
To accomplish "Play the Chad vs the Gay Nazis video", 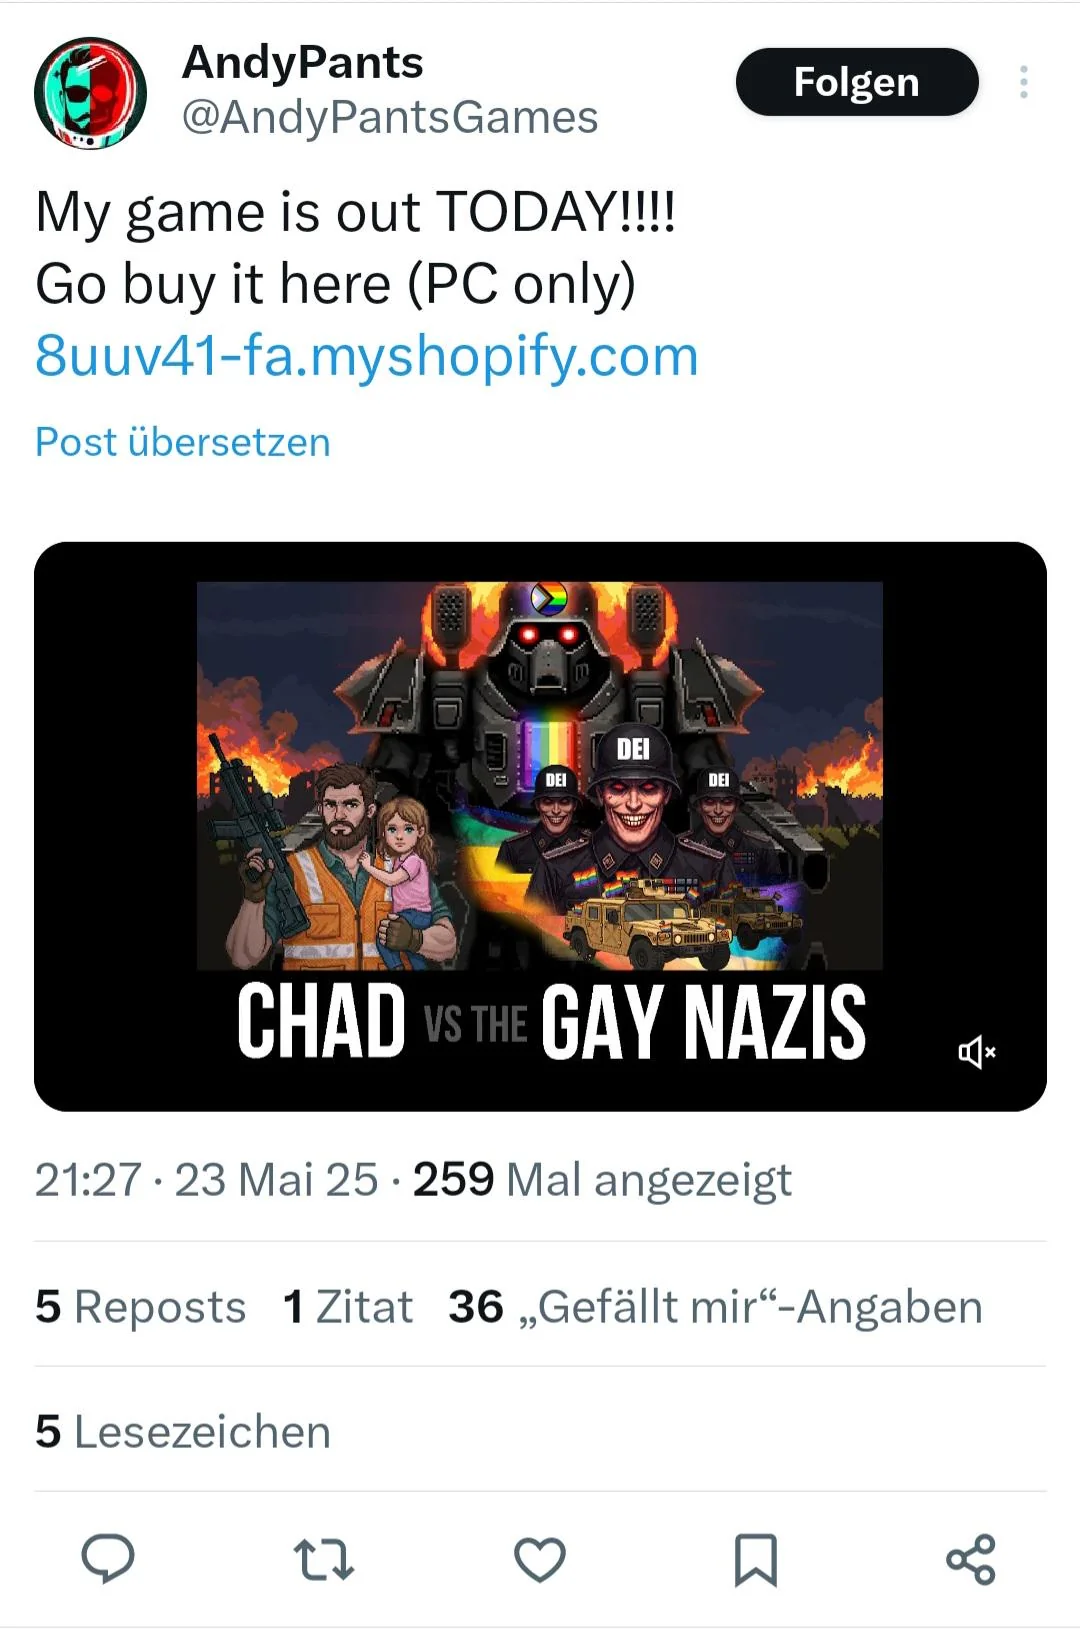I will click(540, 826).
